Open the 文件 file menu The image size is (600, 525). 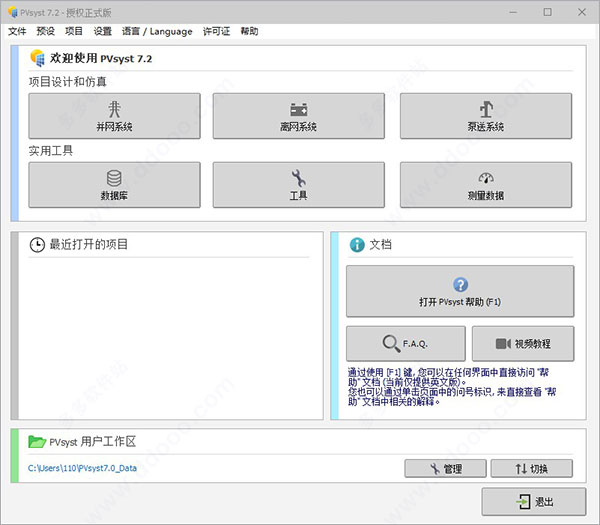coord(17,31)
